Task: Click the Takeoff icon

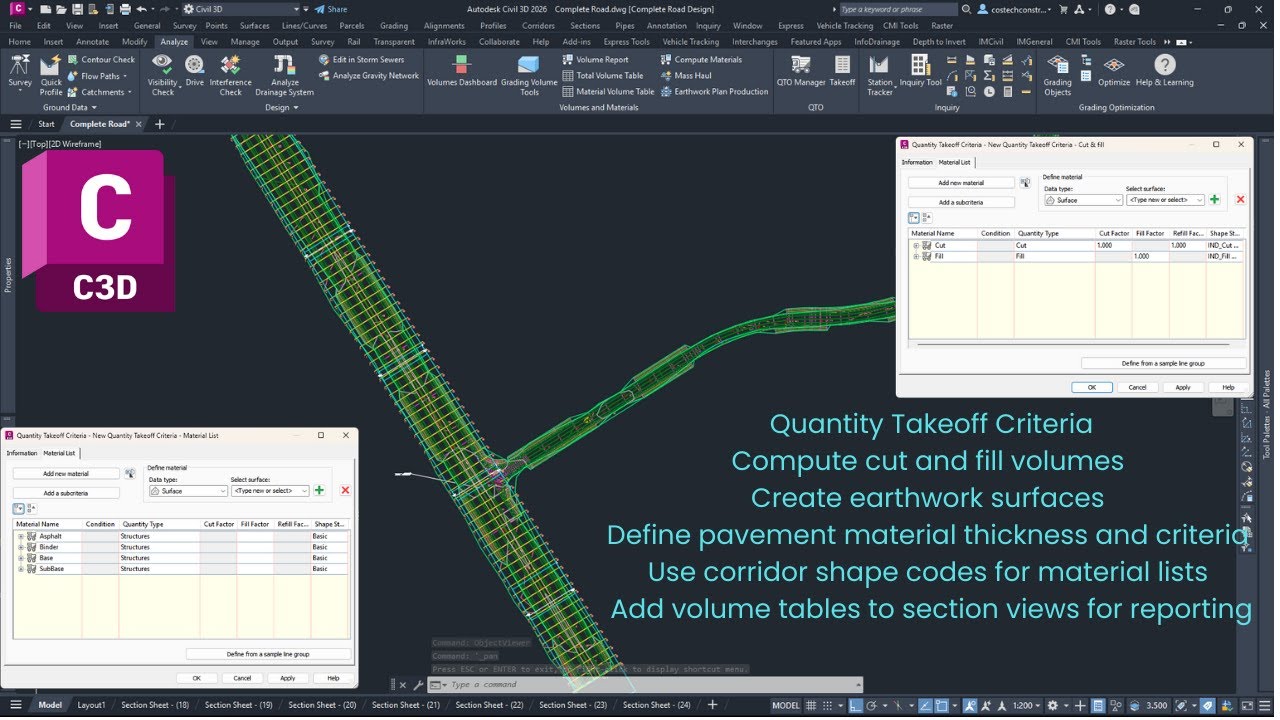Action: (843, 72)
